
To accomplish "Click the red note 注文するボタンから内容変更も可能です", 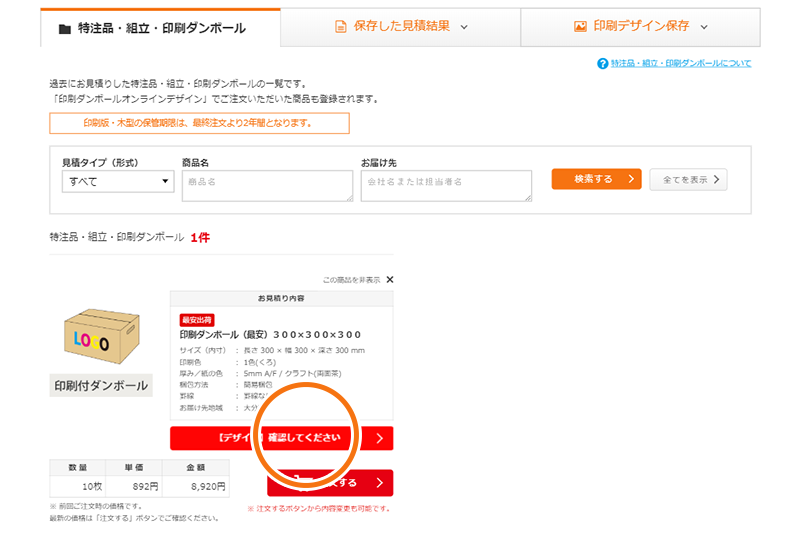I will pyautogui.click(x=319, y=509).
